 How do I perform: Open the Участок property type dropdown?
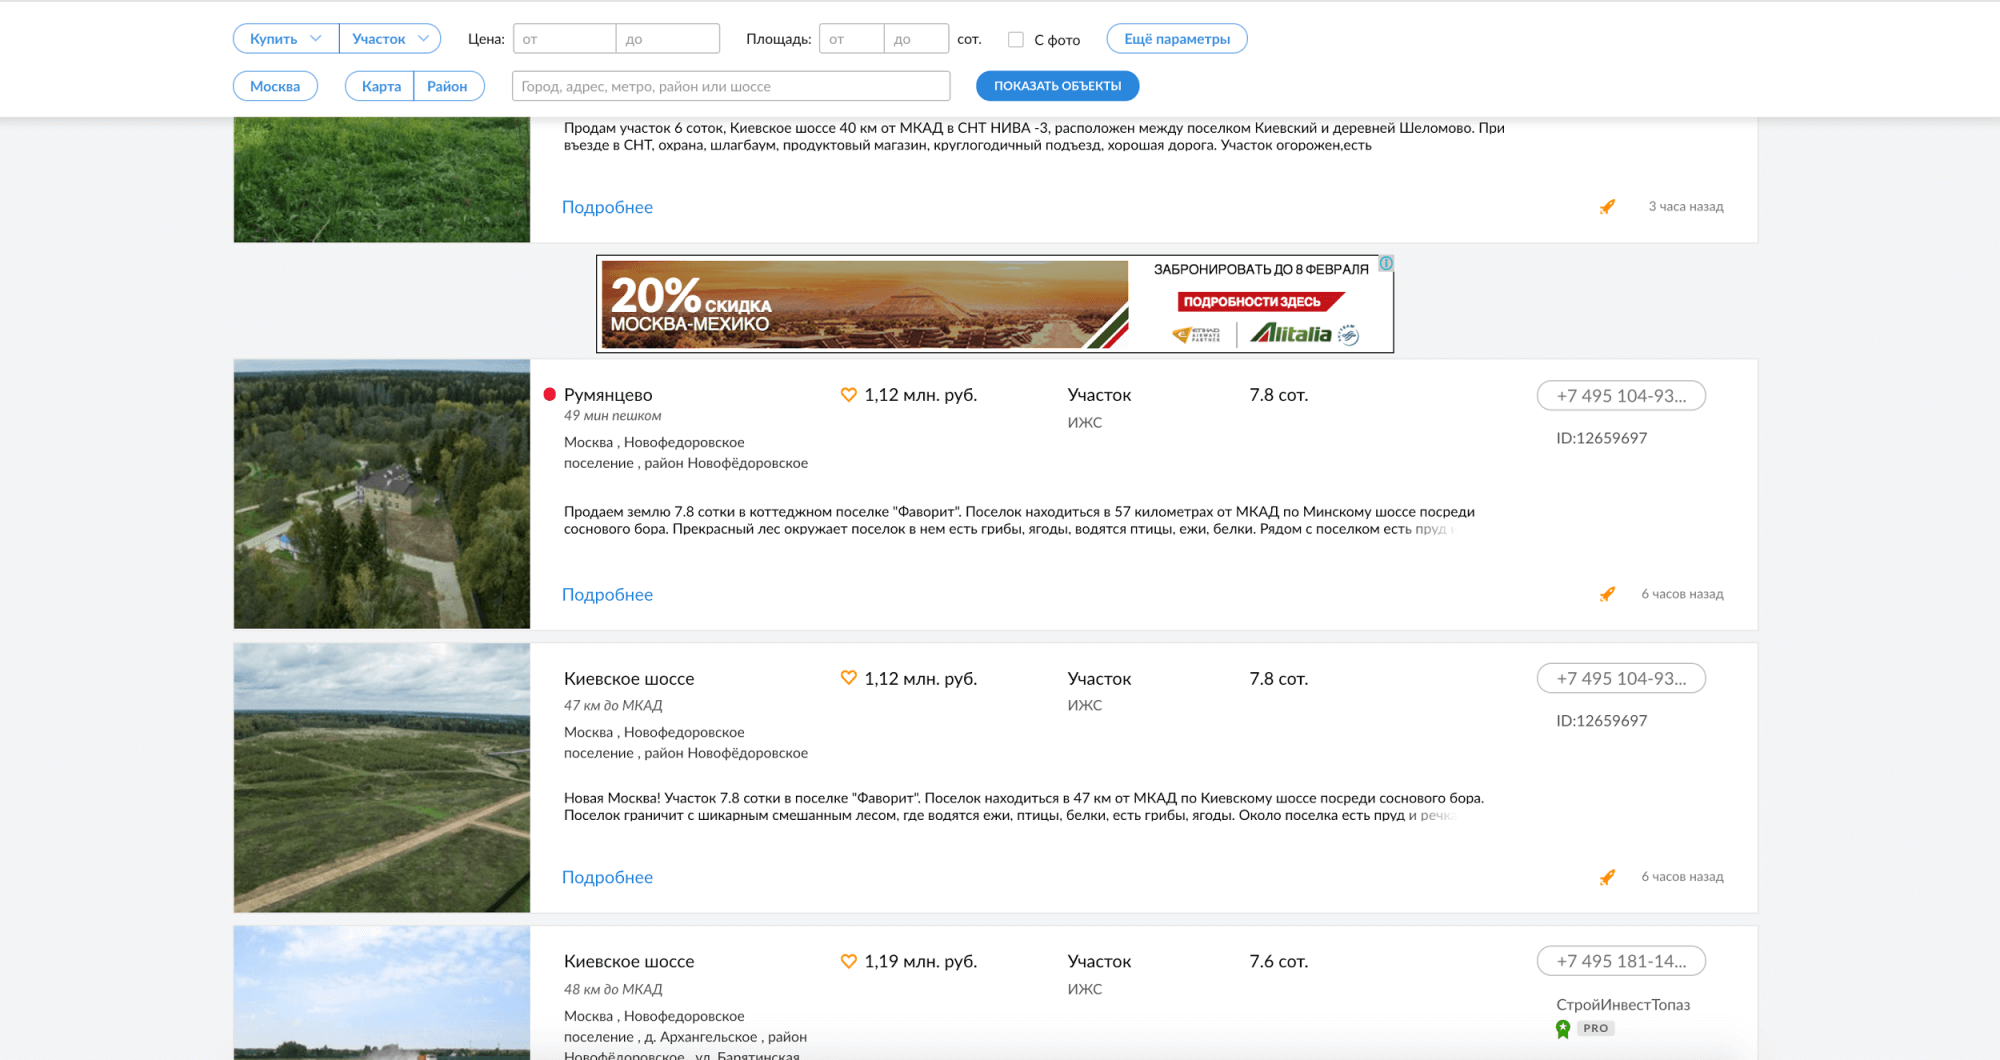(x=390, y=39)
